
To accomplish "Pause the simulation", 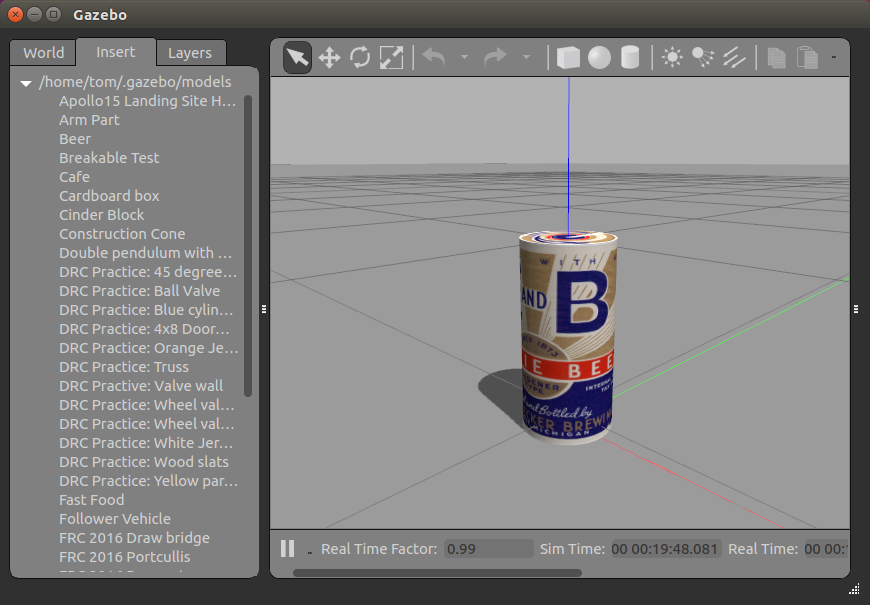I will click(x=288, y=548).
